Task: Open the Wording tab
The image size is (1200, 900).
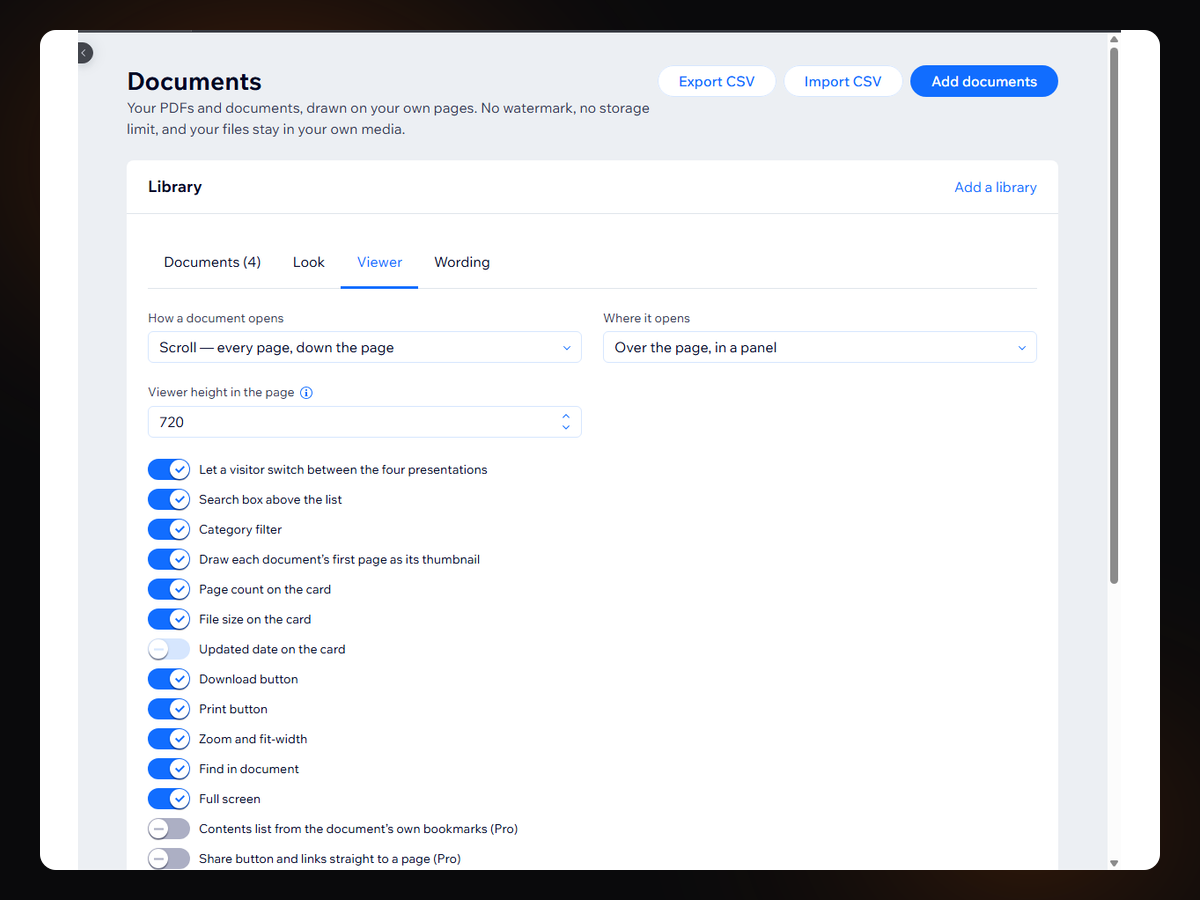Action: [462, 262]
